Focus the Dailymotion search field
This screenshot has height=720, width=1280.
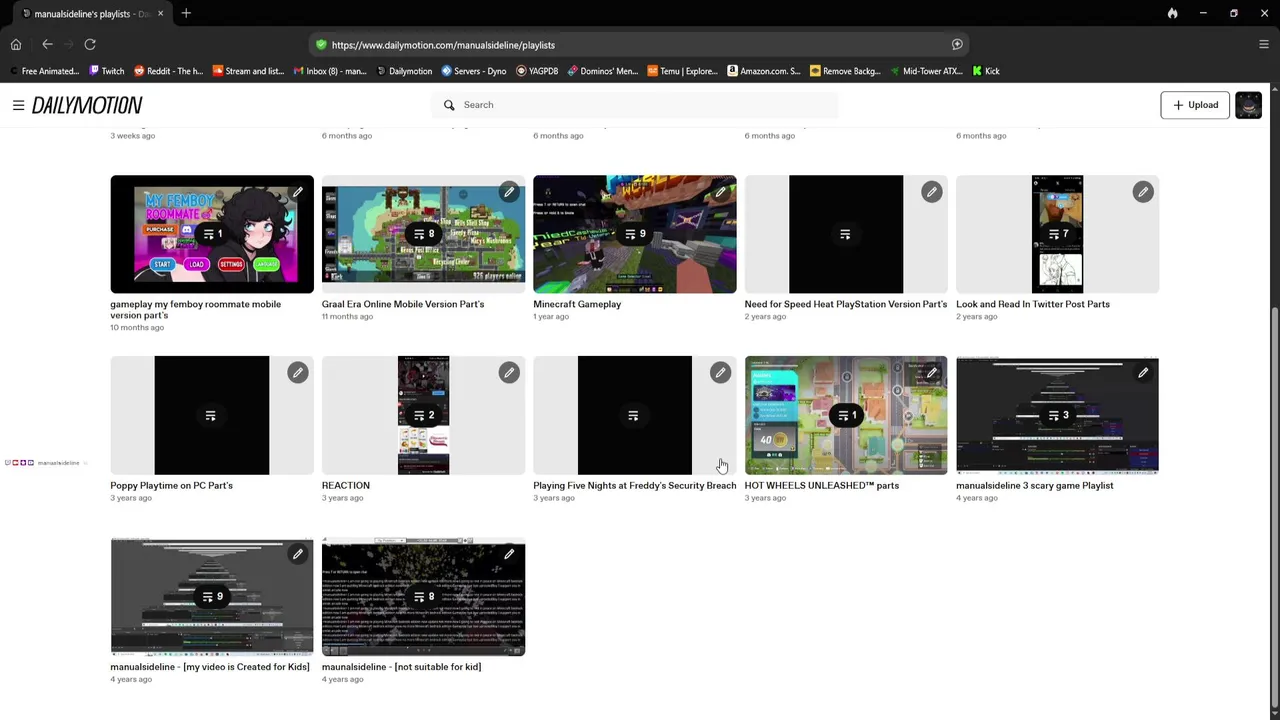point(635,105)
